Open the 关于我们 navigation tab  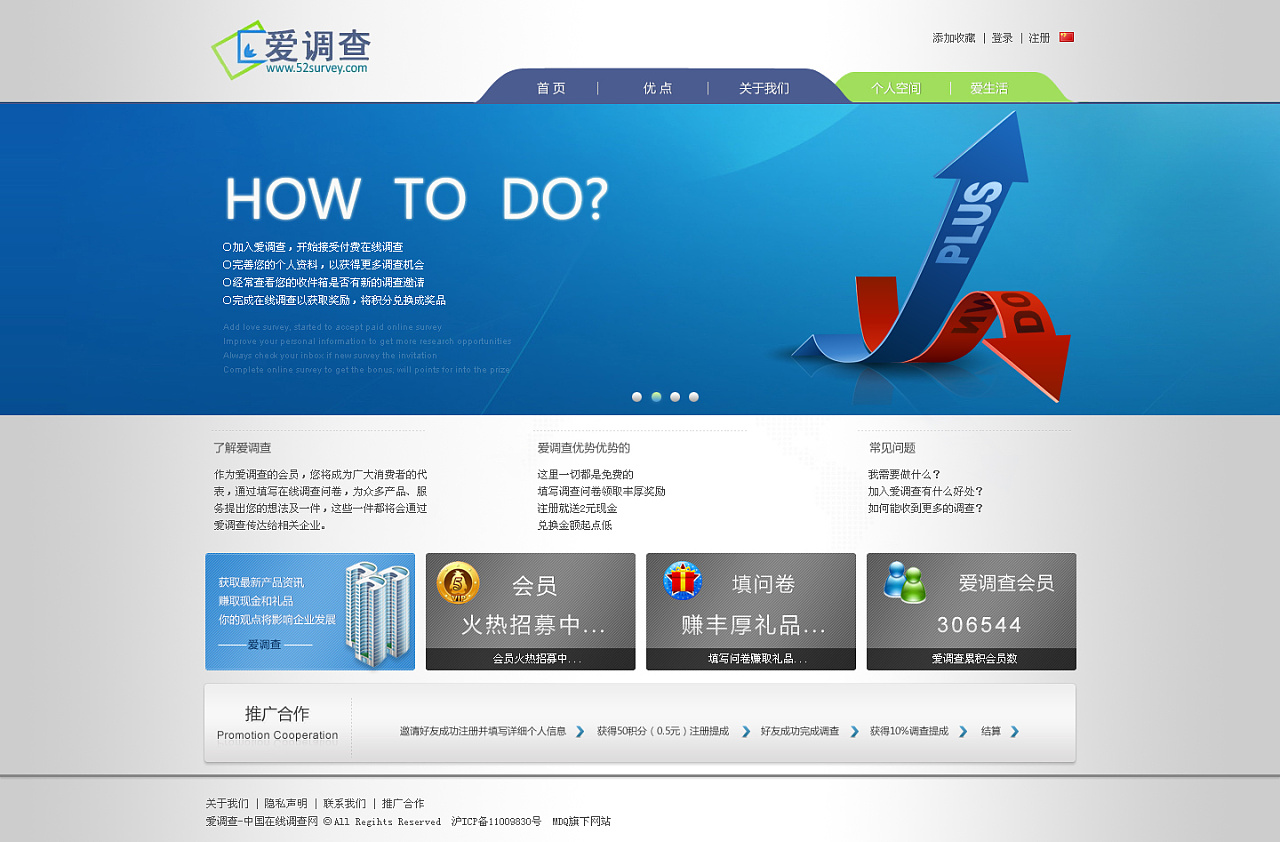click(764, 88)
